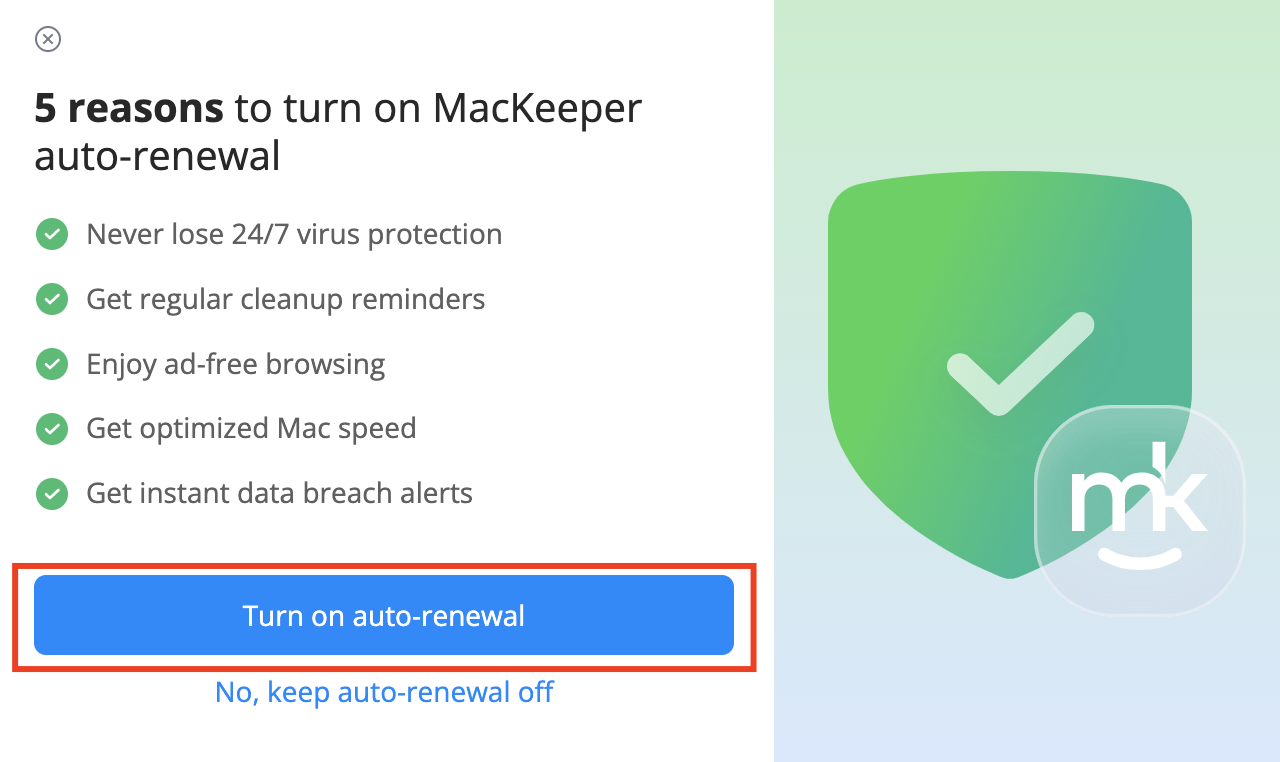Click the green check beside cleanup reminders
This screenshot has height=762, width=1280.
(x=52, y=299)
